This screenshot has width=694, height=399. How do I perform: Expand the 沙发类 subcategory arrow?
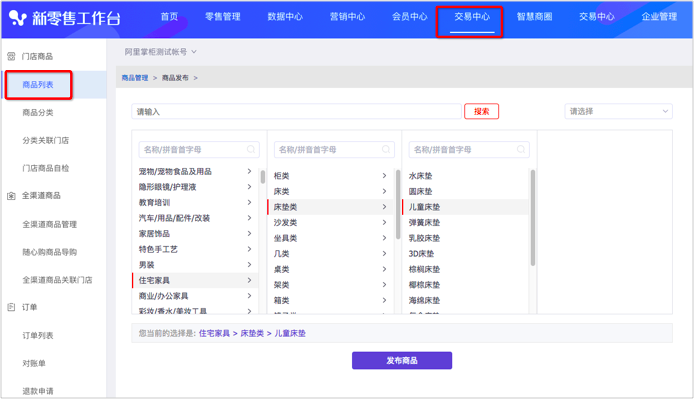[x=384, y=222]
